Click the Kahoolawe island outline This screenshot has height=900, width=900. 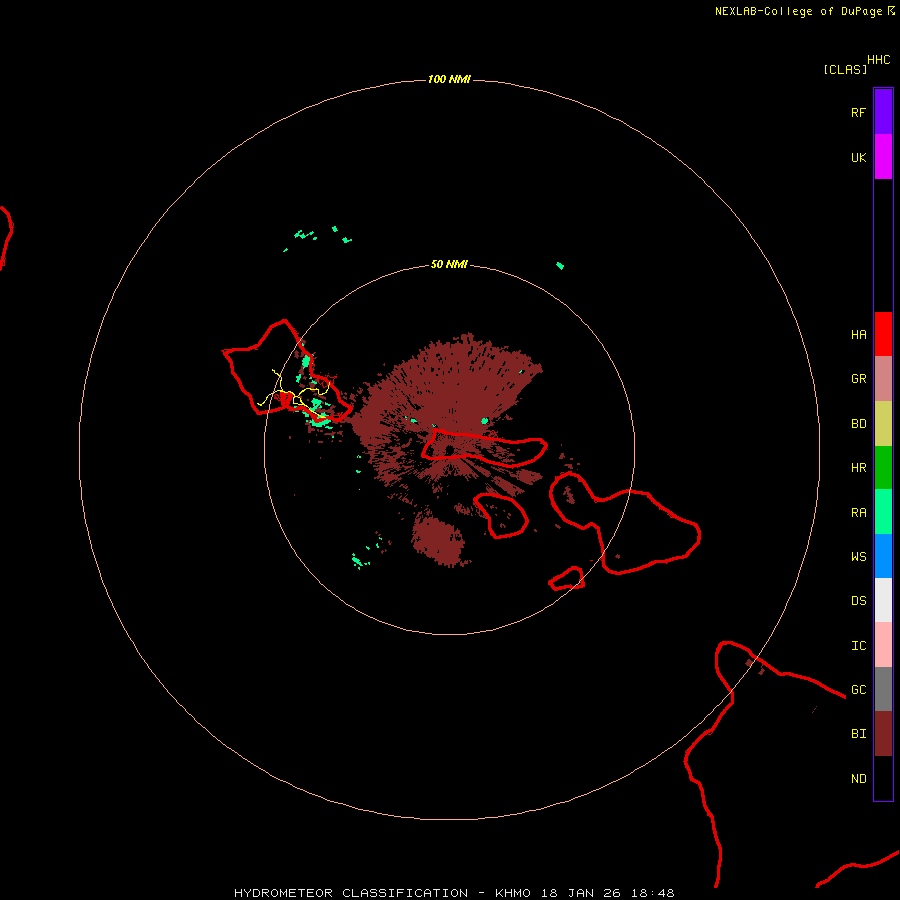(x=567, y=578)
